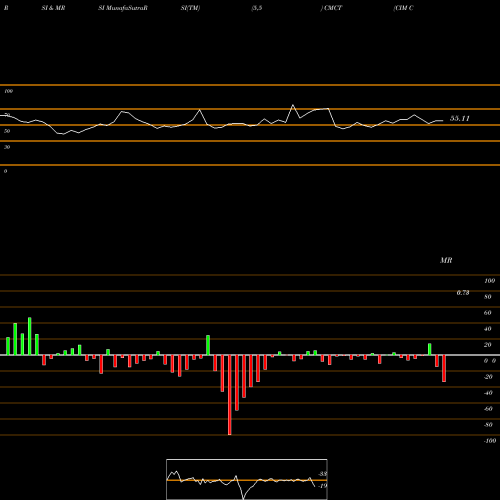Viewport: 500px width, 500px height.
Task: Click the RSI axis label 50 on the left
Action: 7,131
